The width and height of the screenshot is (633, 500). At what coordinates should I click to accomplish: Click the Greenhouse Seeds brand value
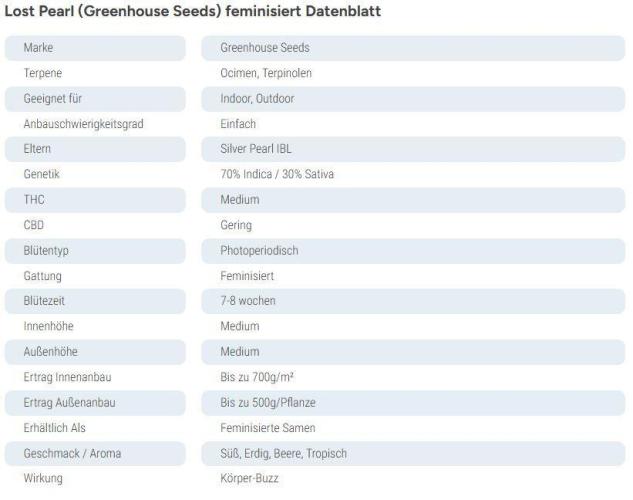pos(265,48)
